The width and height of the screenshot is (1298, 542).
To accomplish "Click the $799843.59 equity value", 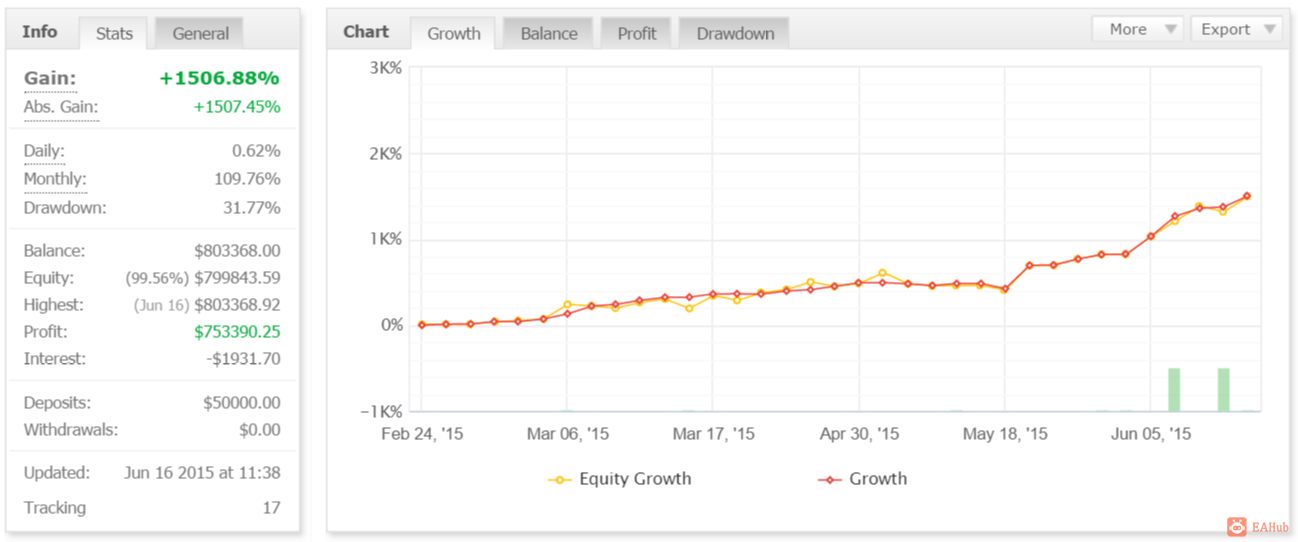I will point(235,278).
